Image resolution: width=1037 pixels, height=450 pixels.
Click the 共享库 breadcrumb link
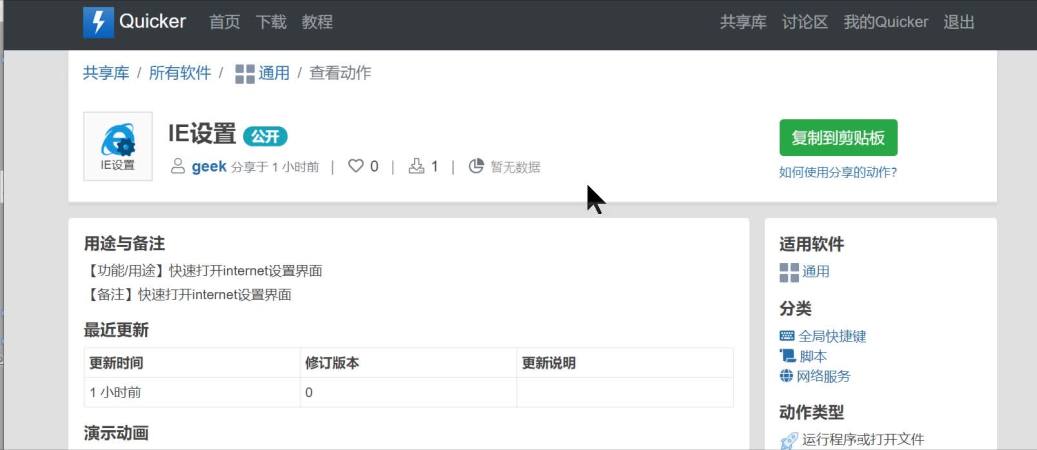coord(106,73)
